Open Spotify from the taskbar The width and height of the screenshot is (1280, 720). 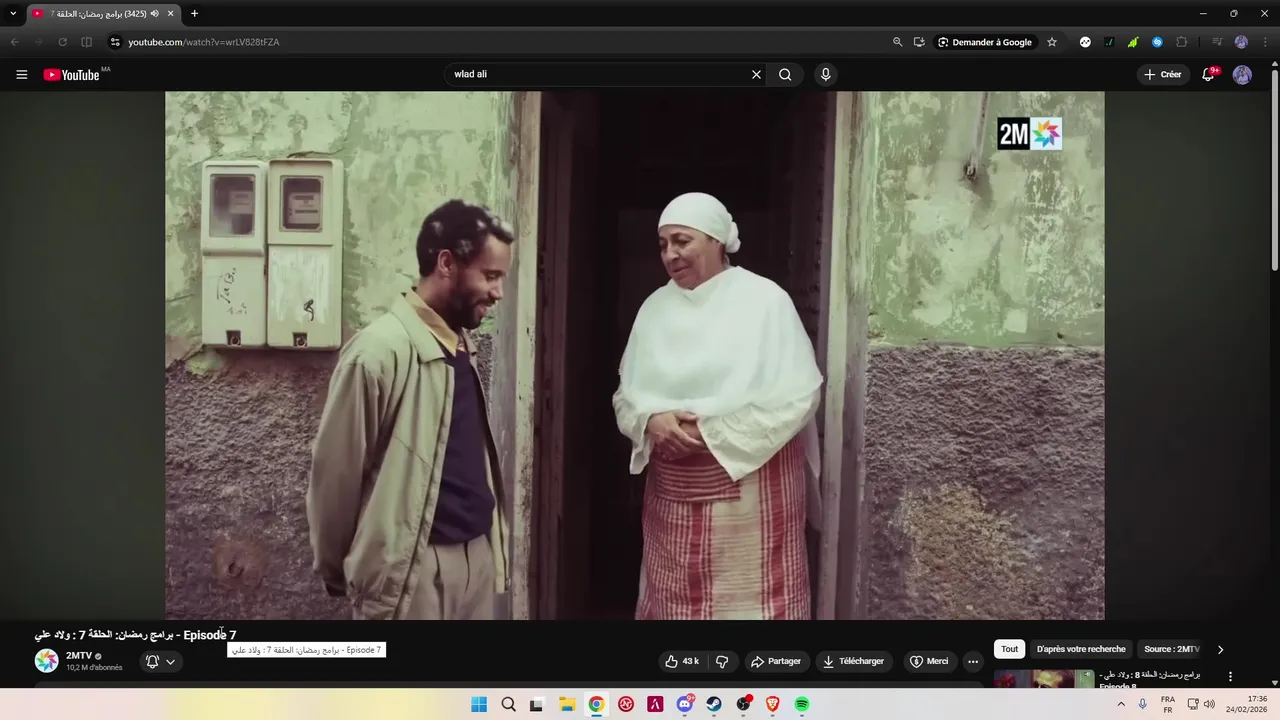(801, 704)
